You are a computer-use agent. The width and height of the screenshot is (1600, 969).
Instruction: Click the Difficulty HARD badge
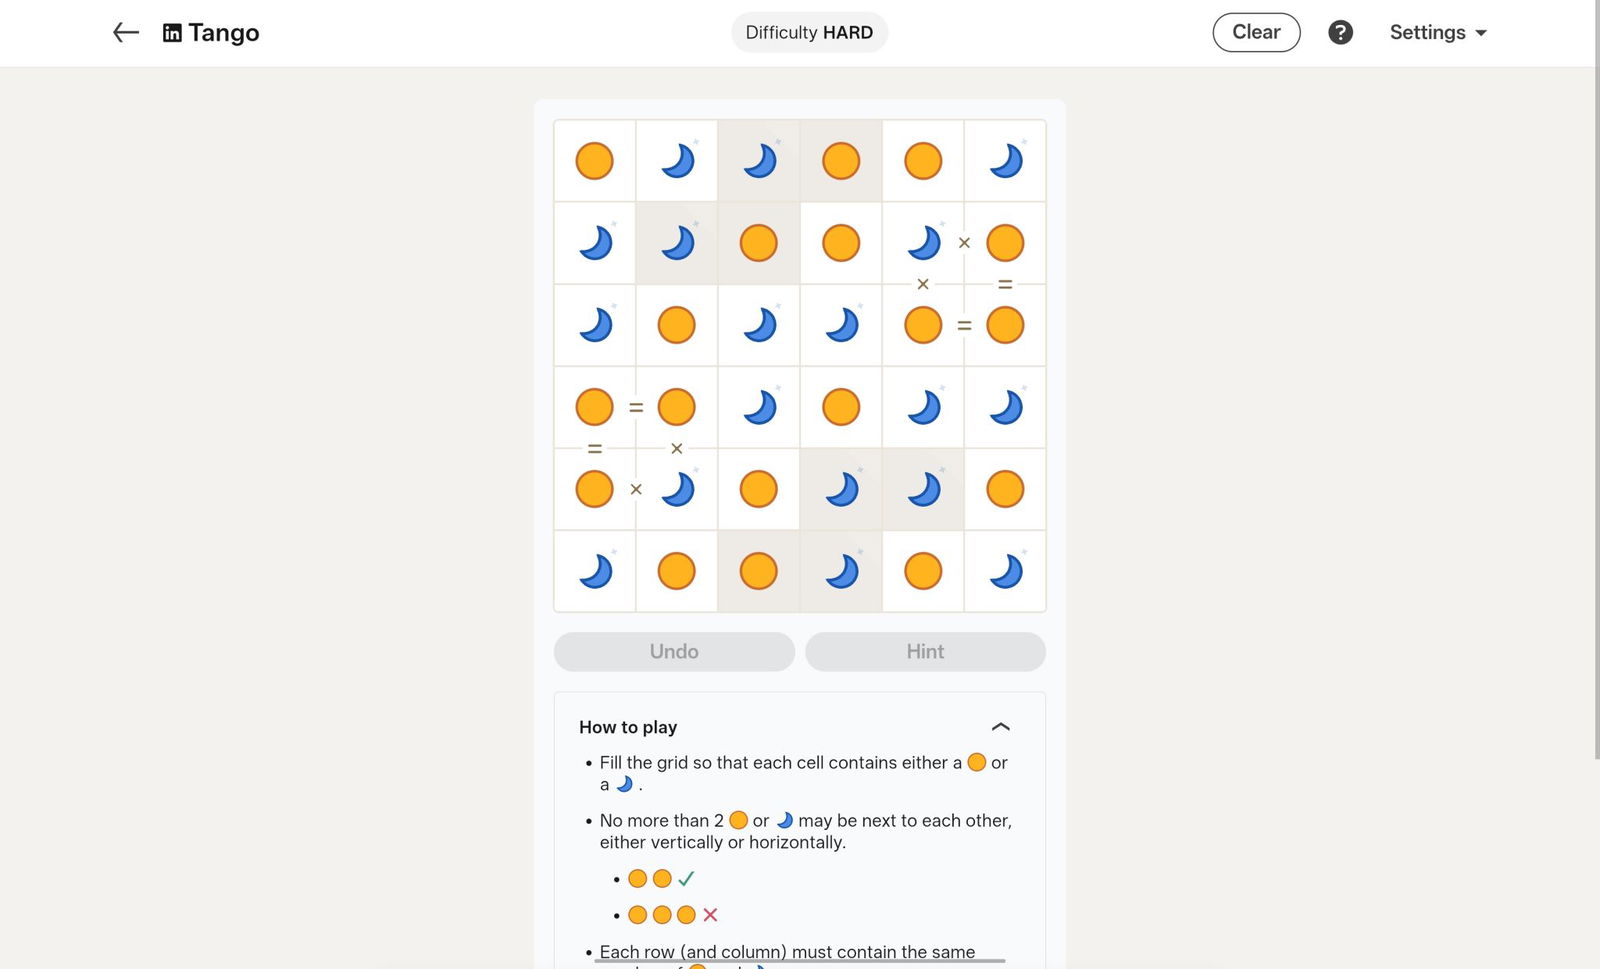click(x=809, y=33)
